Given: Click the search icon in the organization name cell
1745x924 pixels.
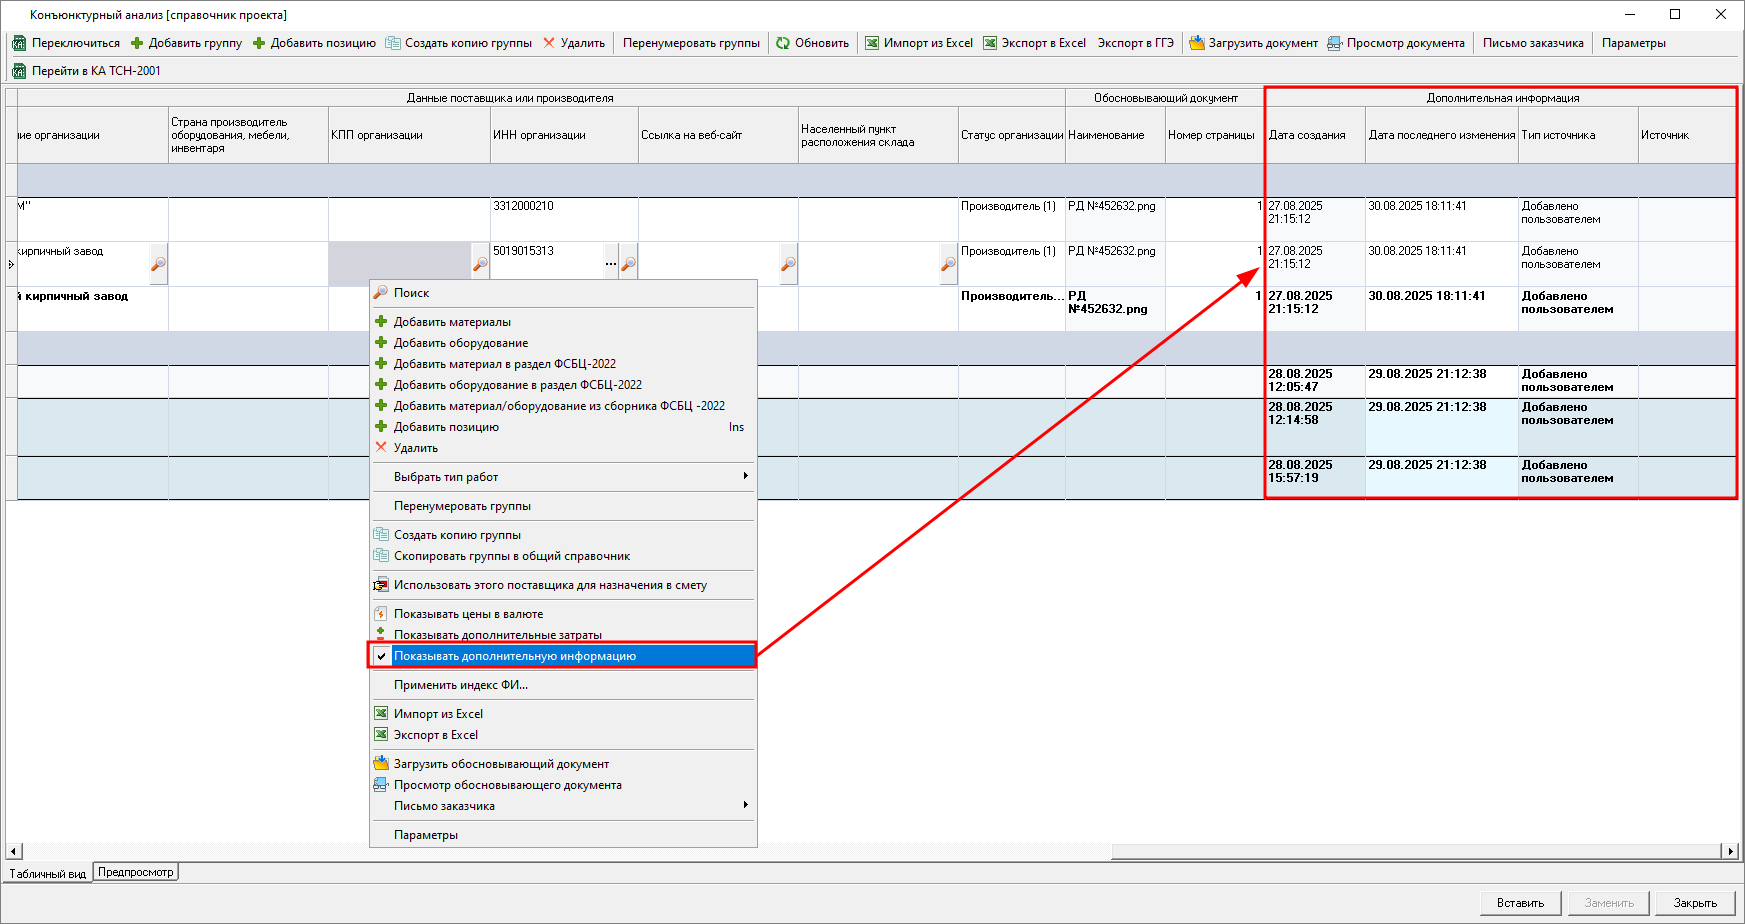Looking at the screenshot, I should [x=158, y=264].
